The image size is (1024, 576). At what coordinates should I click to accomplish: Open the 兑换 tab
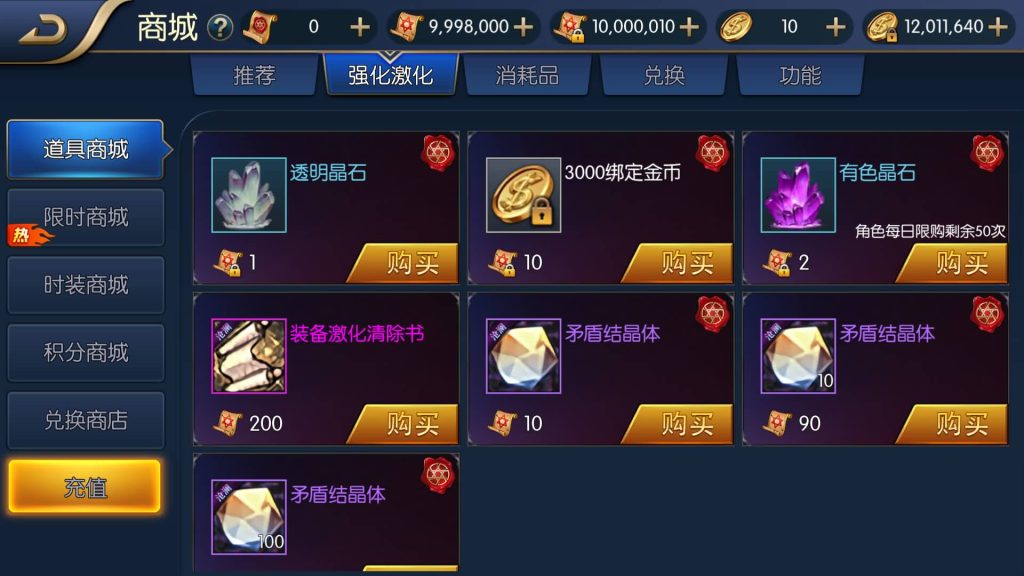(664, 75)
